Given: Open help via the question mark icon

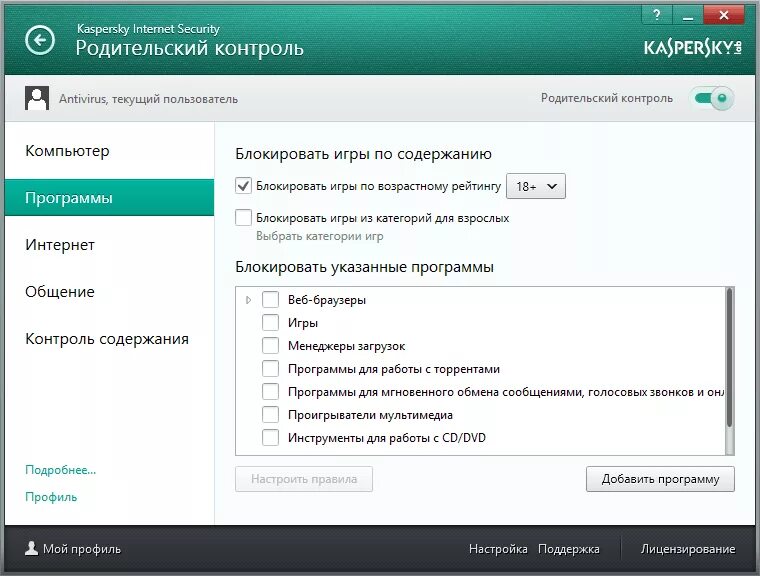Looking at the screenshot, I should pos(657,15).
